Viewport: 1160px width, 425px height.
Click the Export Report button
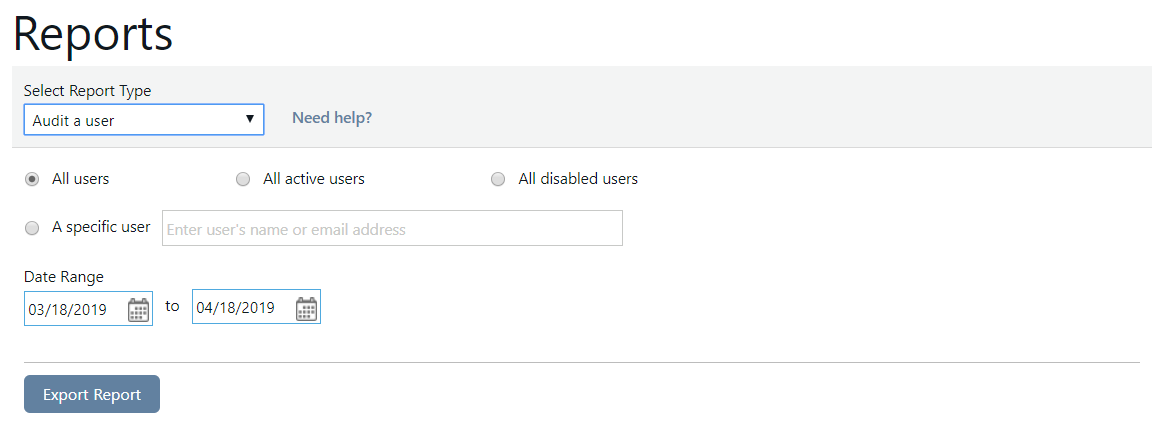click(x=92, y=394)
